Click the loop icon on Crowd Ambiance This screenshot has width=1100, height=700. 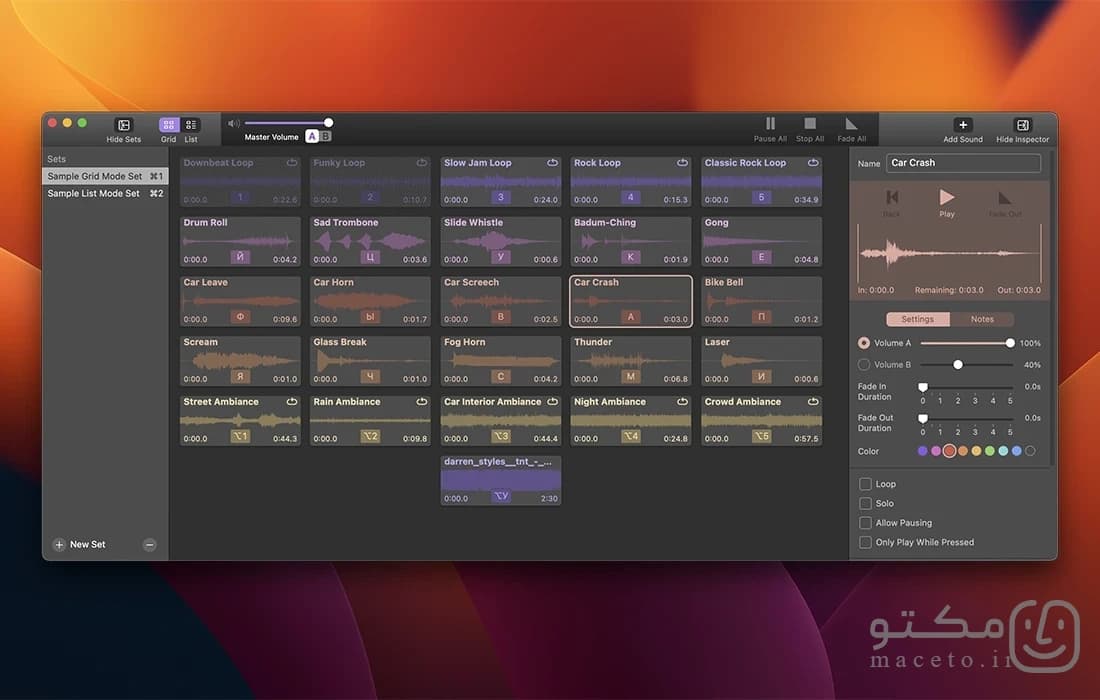[812, 402]
